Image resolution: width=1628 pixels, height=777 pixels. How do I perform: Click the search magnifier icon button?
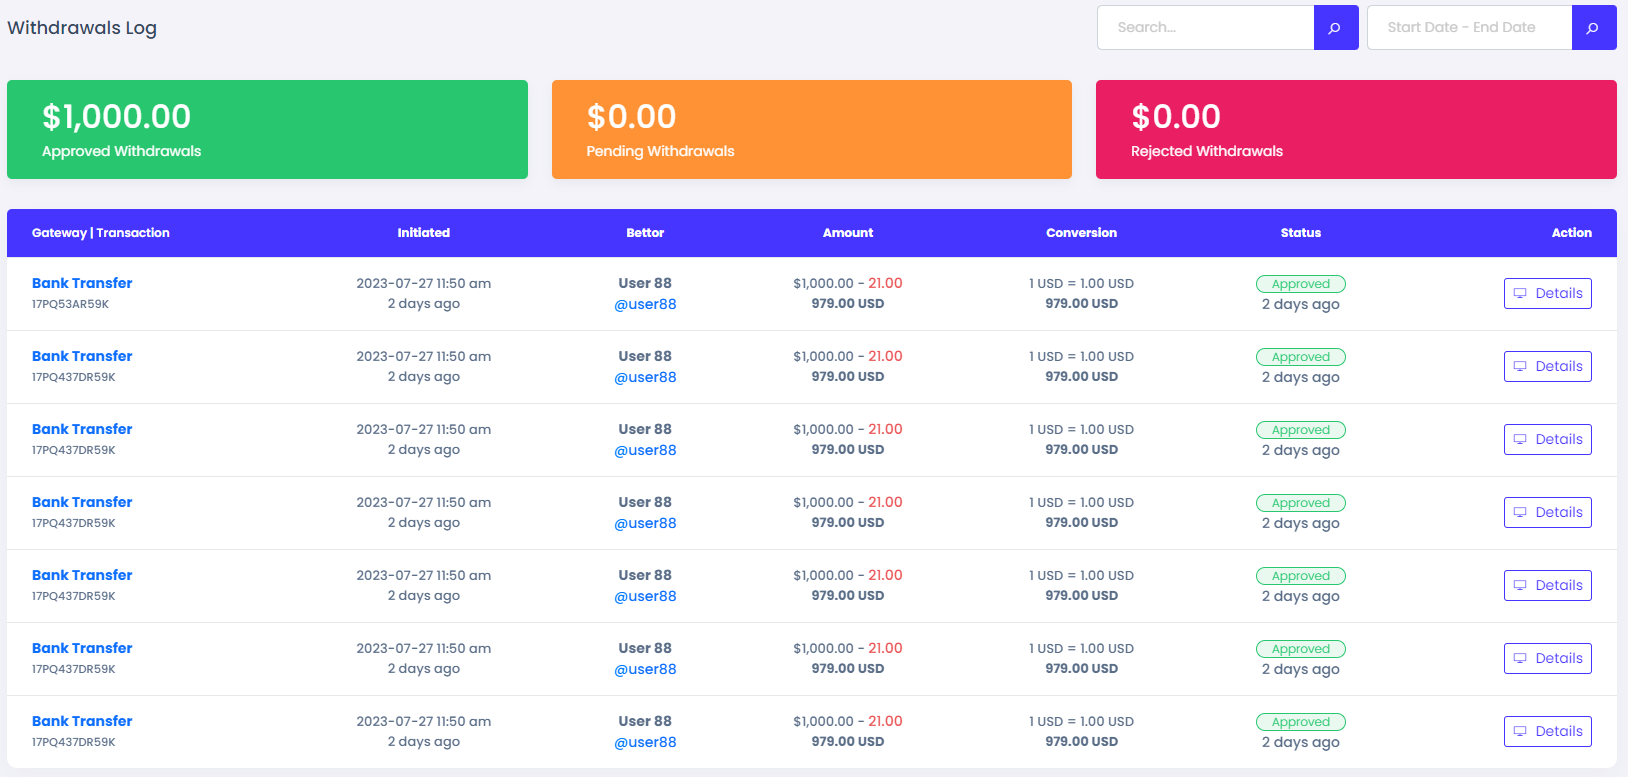tap(1335, 28)
